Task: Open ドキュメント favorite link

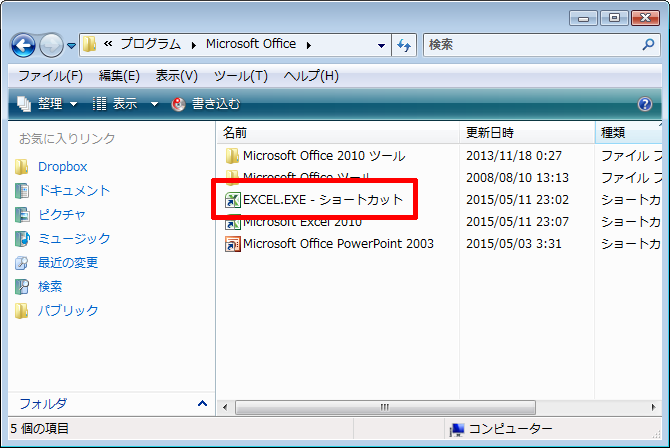Action: tap(74, 191)
